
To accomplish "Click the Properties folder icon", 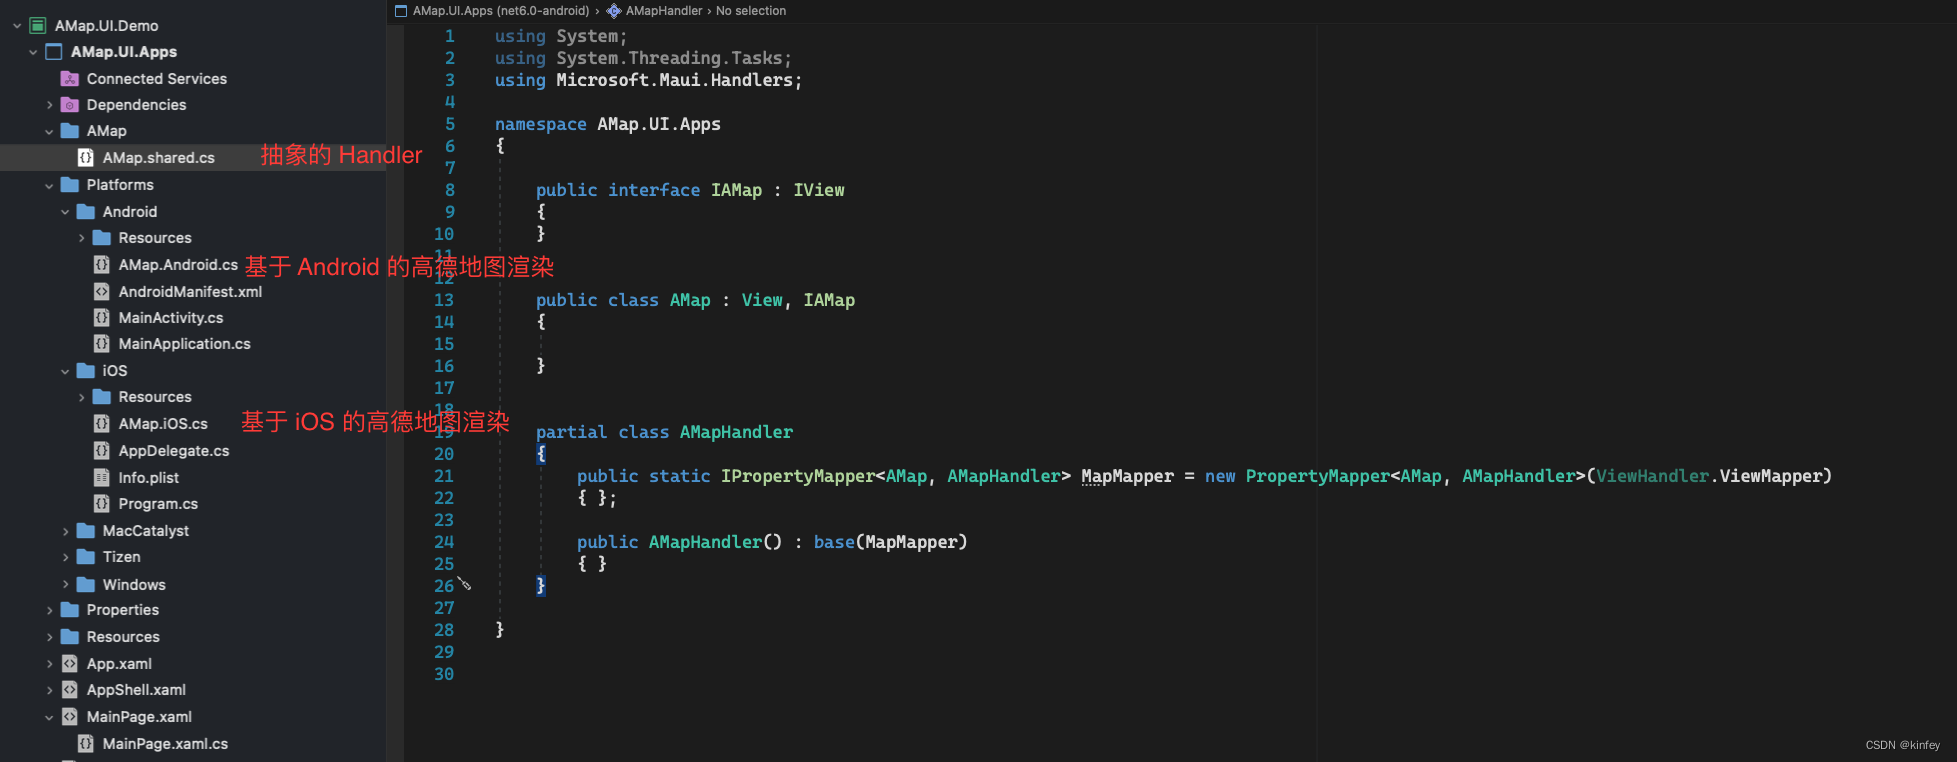I will [70, 610].
